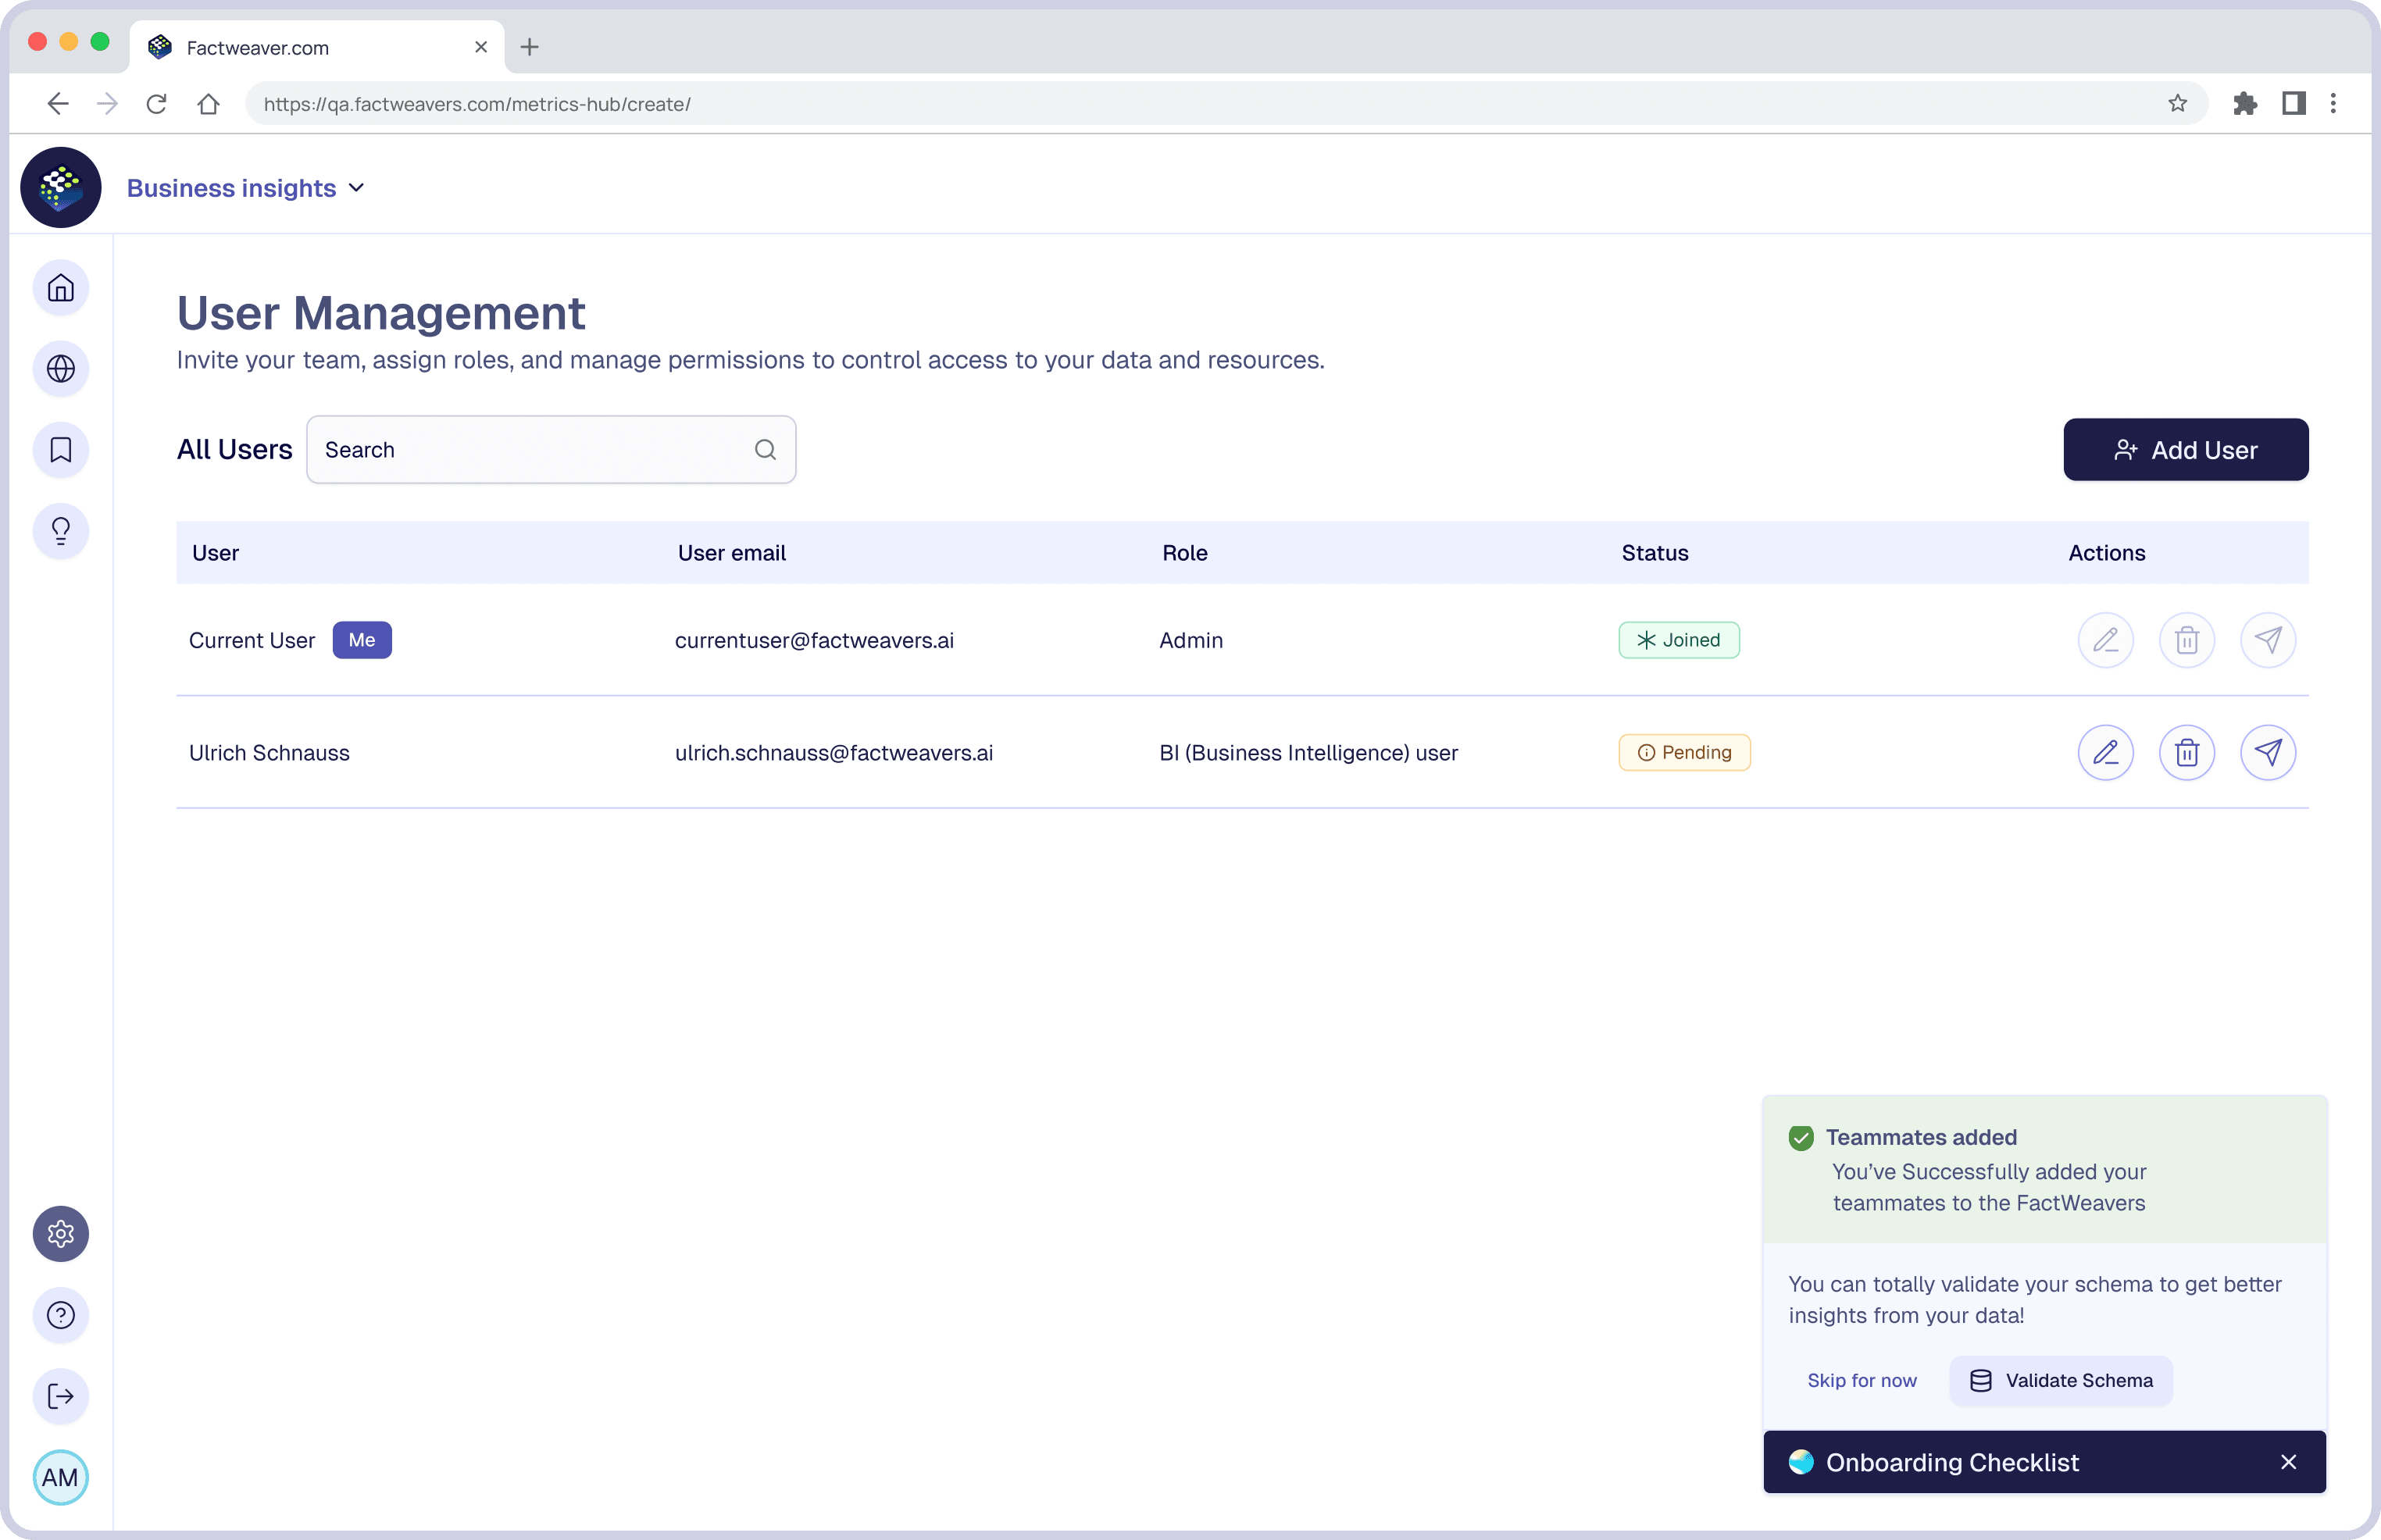The width and height of the screenshot is (2381, 1540).
Task: Click the browser home icon
Action: click(208, 103)
